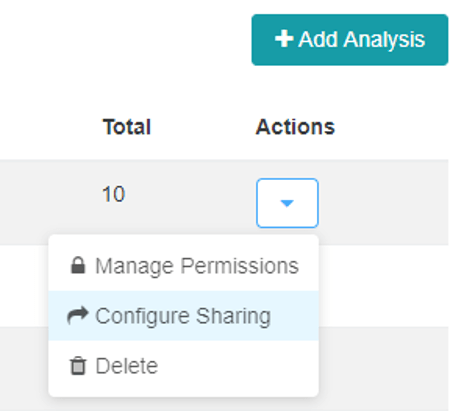Click the blue caret triangle in the Actions cell

click(287, 203)
